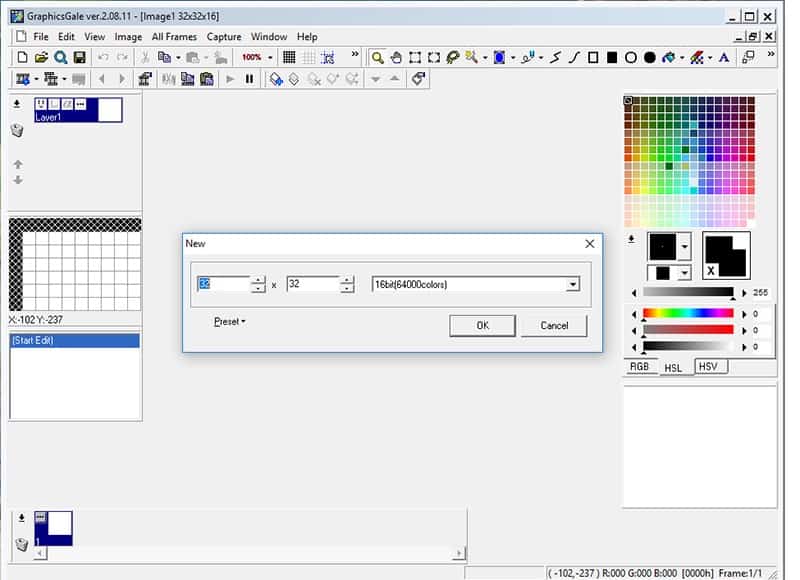
Task: Open the Capture menu
Action: pyautogui.click(x=224, y=37)
